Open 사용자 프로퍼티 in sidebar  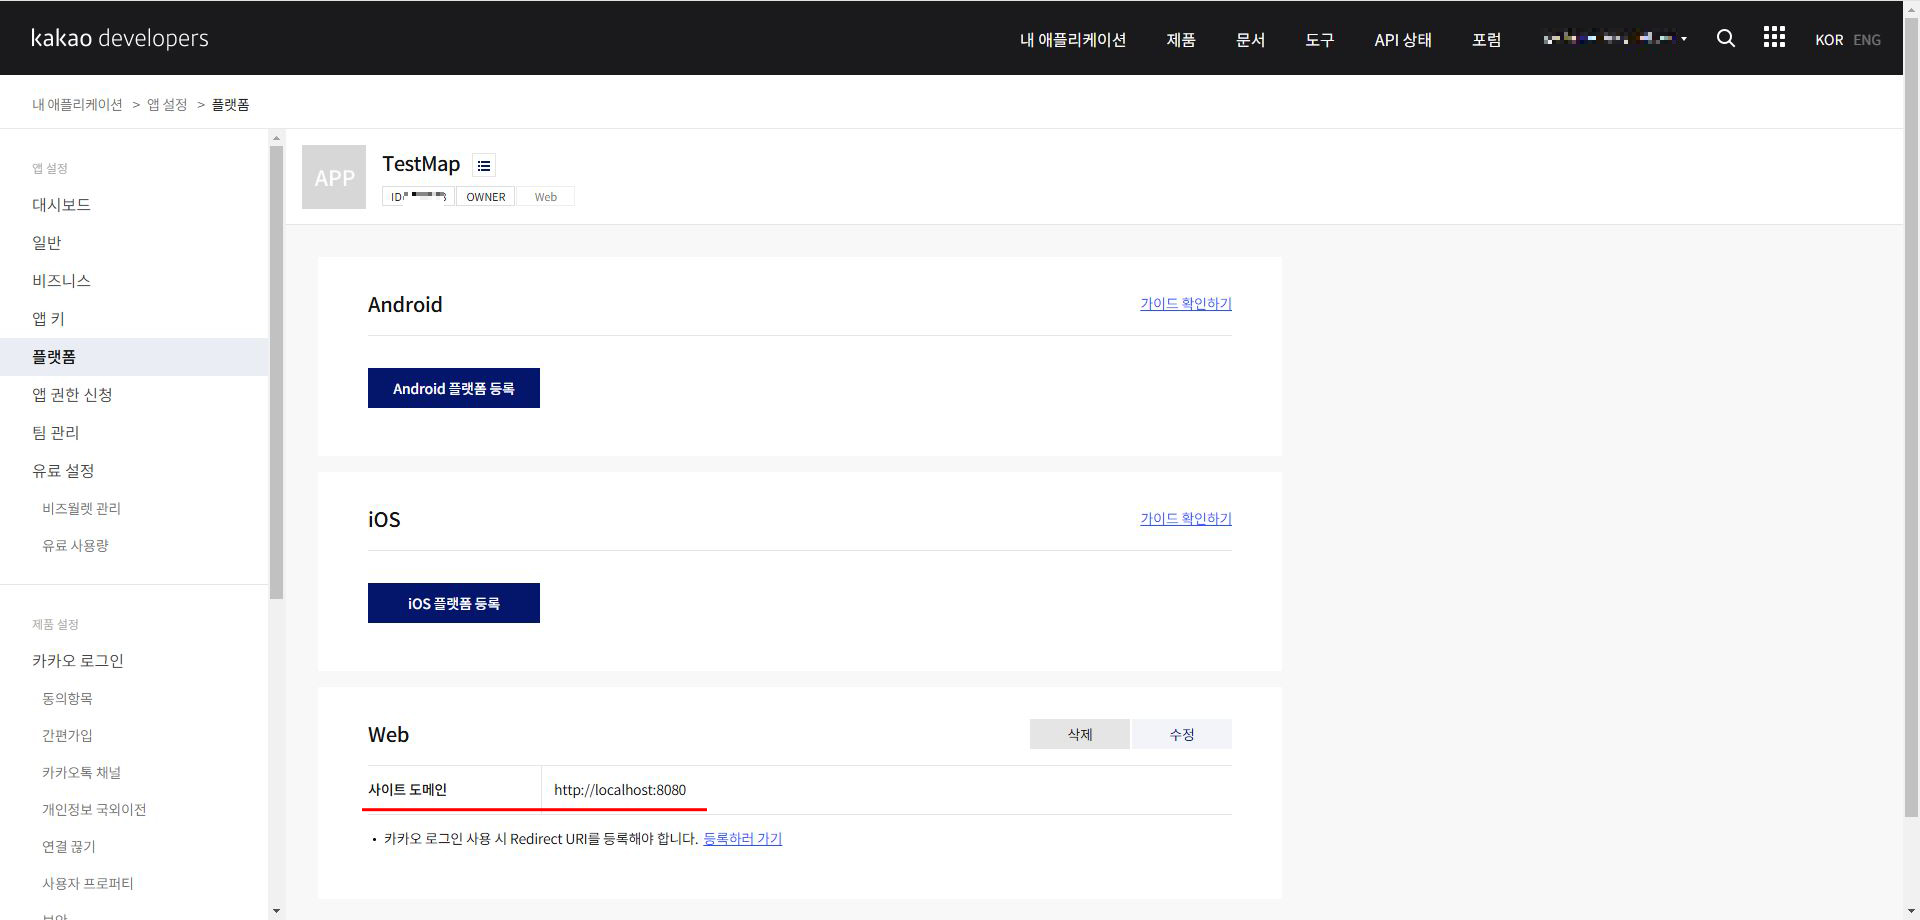click(87, 883)
